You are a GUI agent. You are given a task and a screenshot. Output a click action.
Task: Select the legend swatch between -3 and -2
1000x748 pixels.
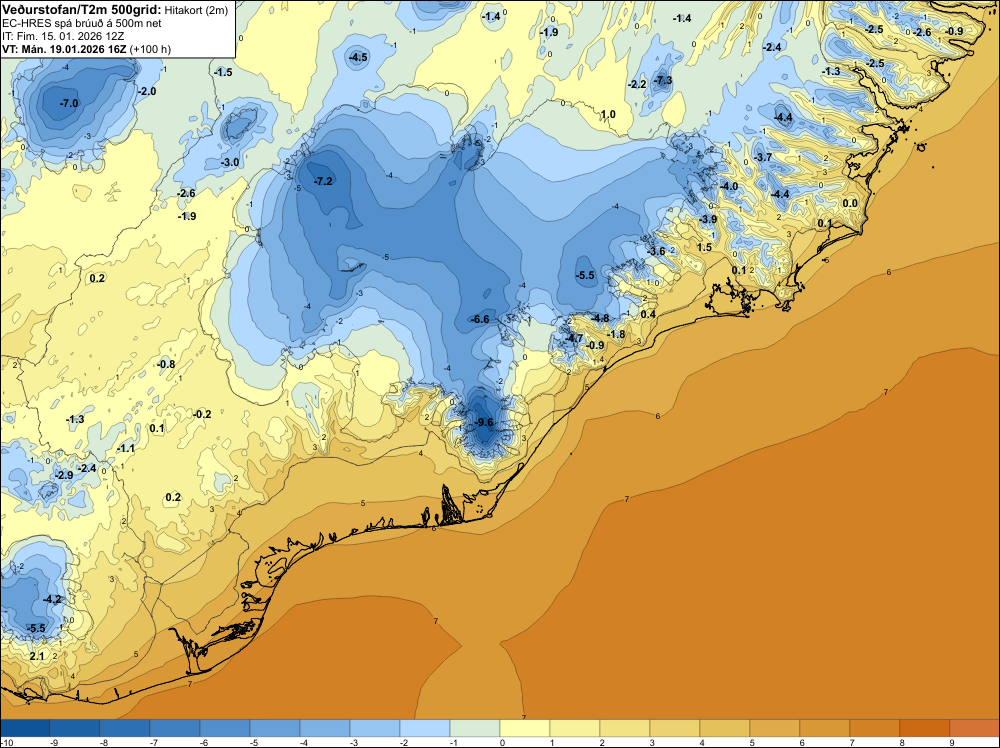375,728
